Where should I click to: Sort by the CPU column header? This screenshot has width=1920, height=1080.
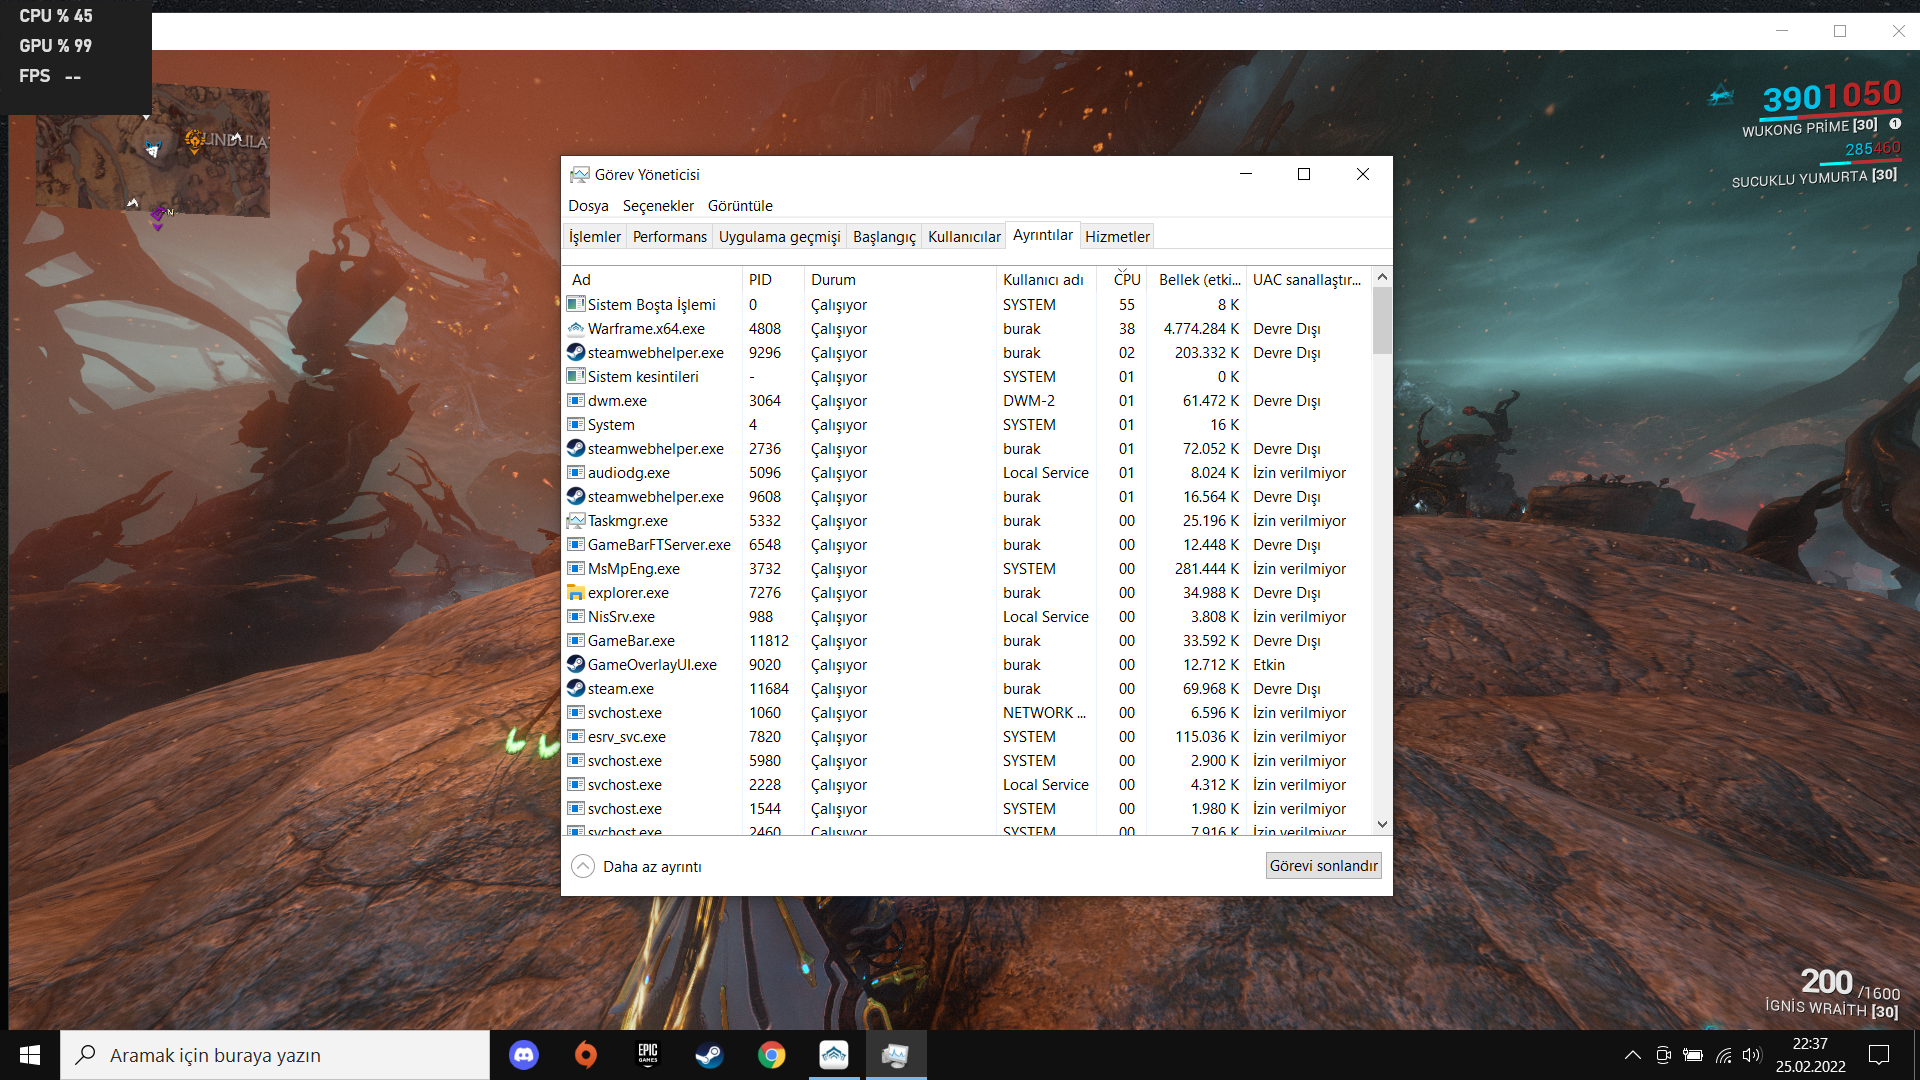coord(1126,280)
